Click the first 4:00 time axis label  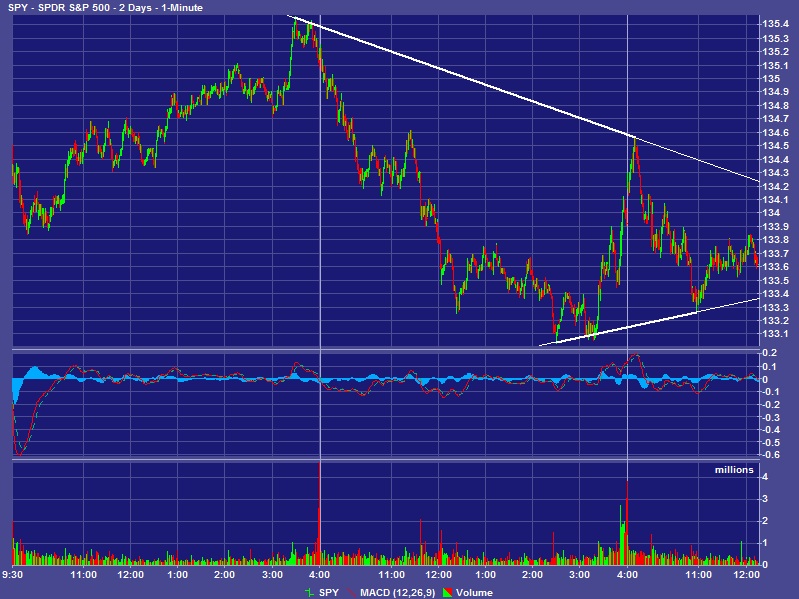coord(319,575)
